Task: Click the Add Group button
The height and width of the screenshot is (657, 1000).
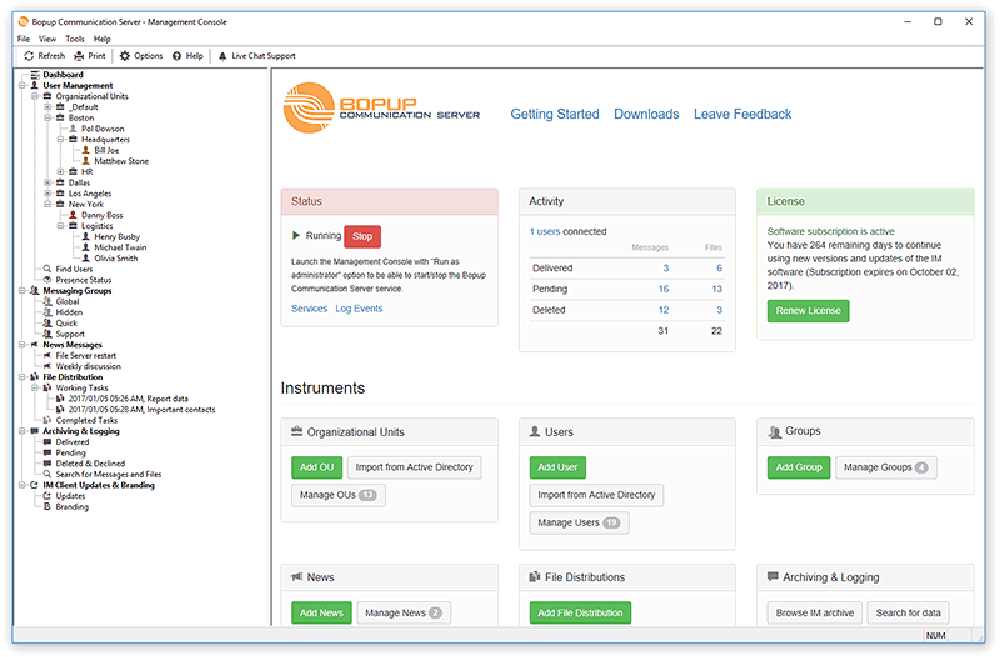Action: pyautogui.click(x=799, y=467)
